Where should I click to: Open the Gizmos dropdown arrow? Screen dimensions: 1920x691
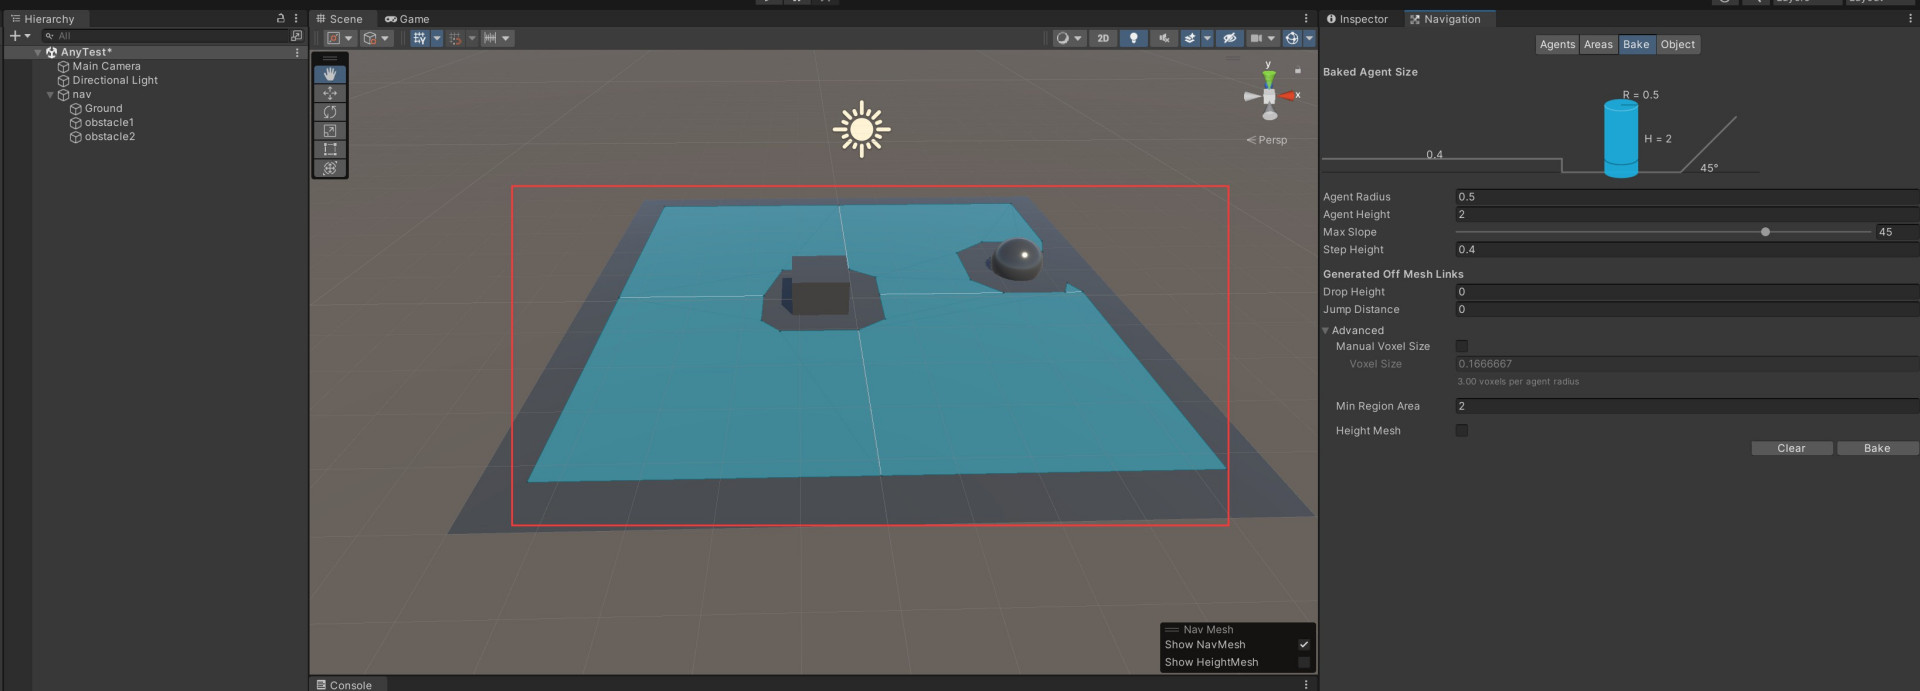coord(1309,38)
